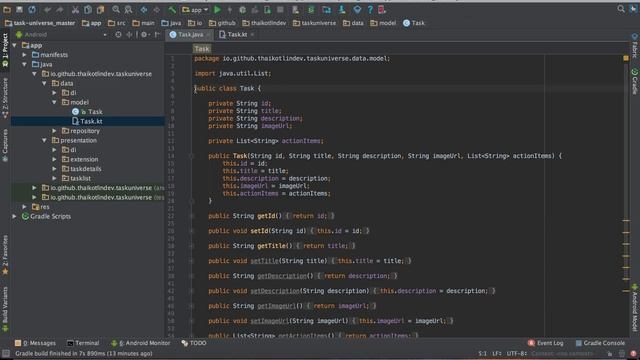
Task: Click the SDK Manager download icon
Action: tap(342, 9)
